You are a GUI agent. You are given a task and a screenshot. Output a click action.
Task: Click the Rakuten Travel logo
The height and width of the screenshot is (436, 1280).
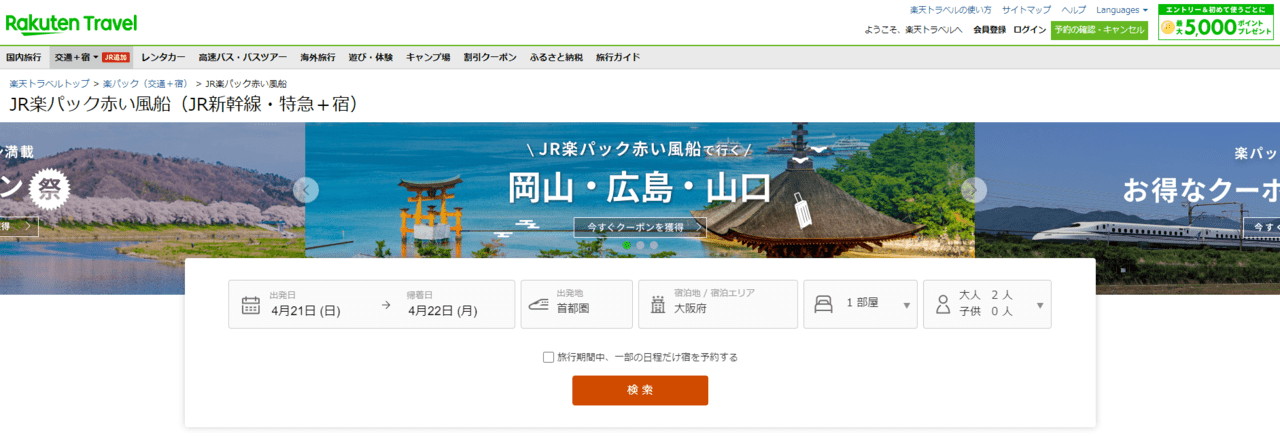(x=71, y=23)
